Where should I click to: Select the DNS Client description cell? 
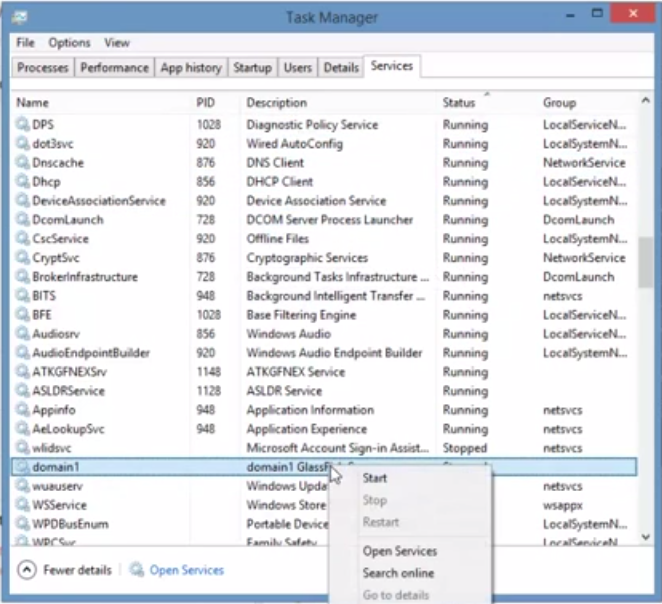click(x=275, y=163)
